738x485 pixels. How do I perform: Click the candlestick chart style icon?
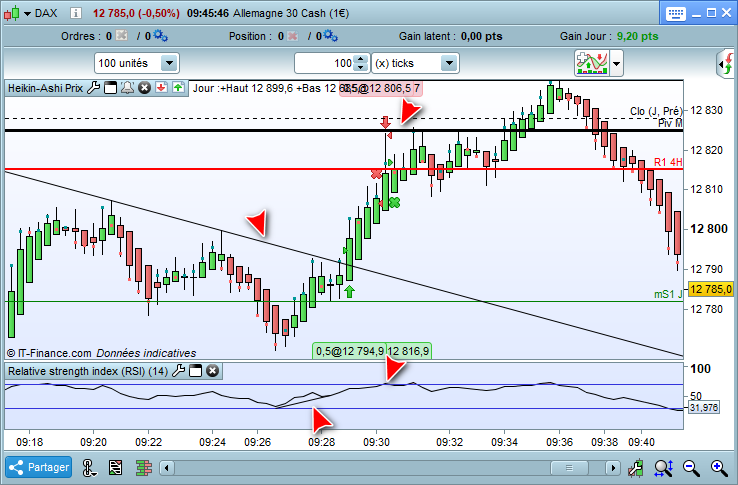[x=12, y=13]
